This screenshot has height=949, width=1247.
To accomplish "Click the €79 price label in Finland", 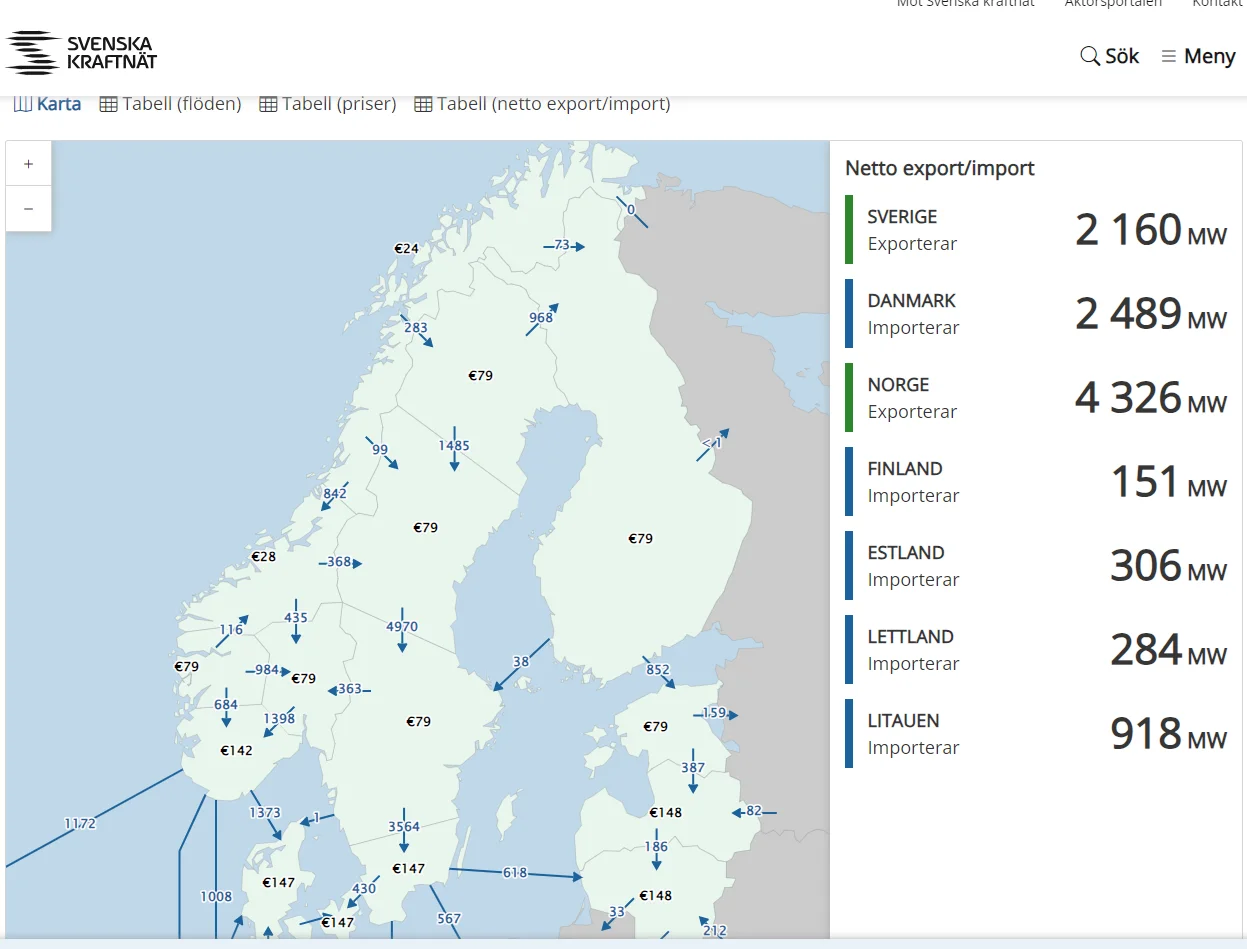I will click(641, 538).
